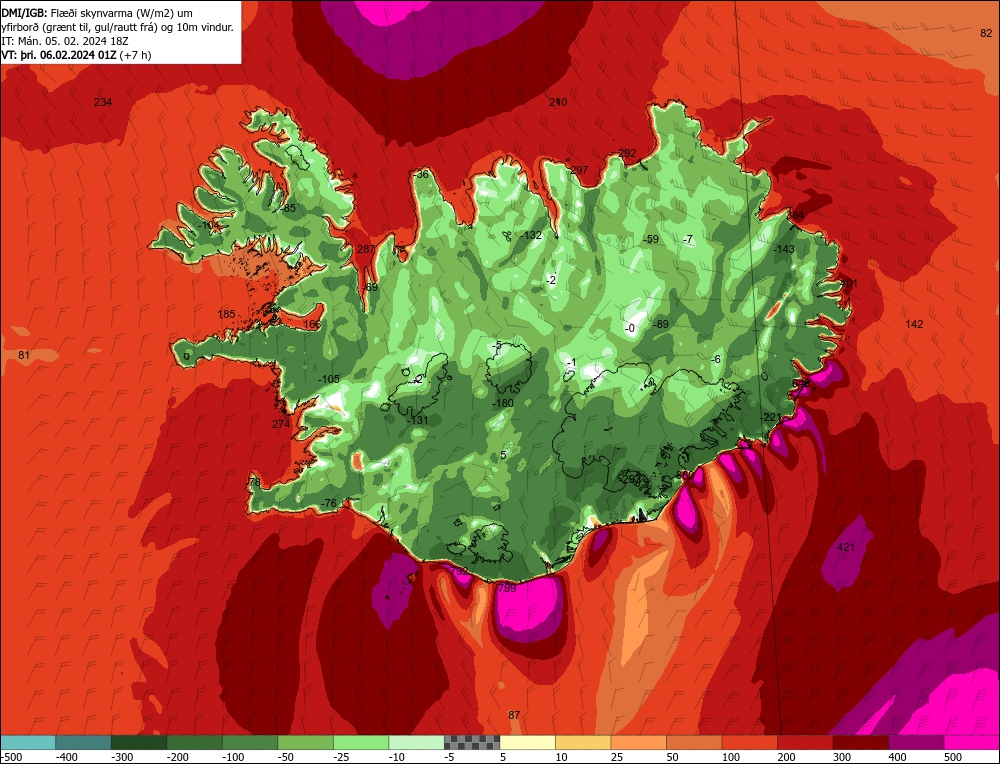Click the '287' flux value
Screen dimensions: 1000x764
[365, 249]
